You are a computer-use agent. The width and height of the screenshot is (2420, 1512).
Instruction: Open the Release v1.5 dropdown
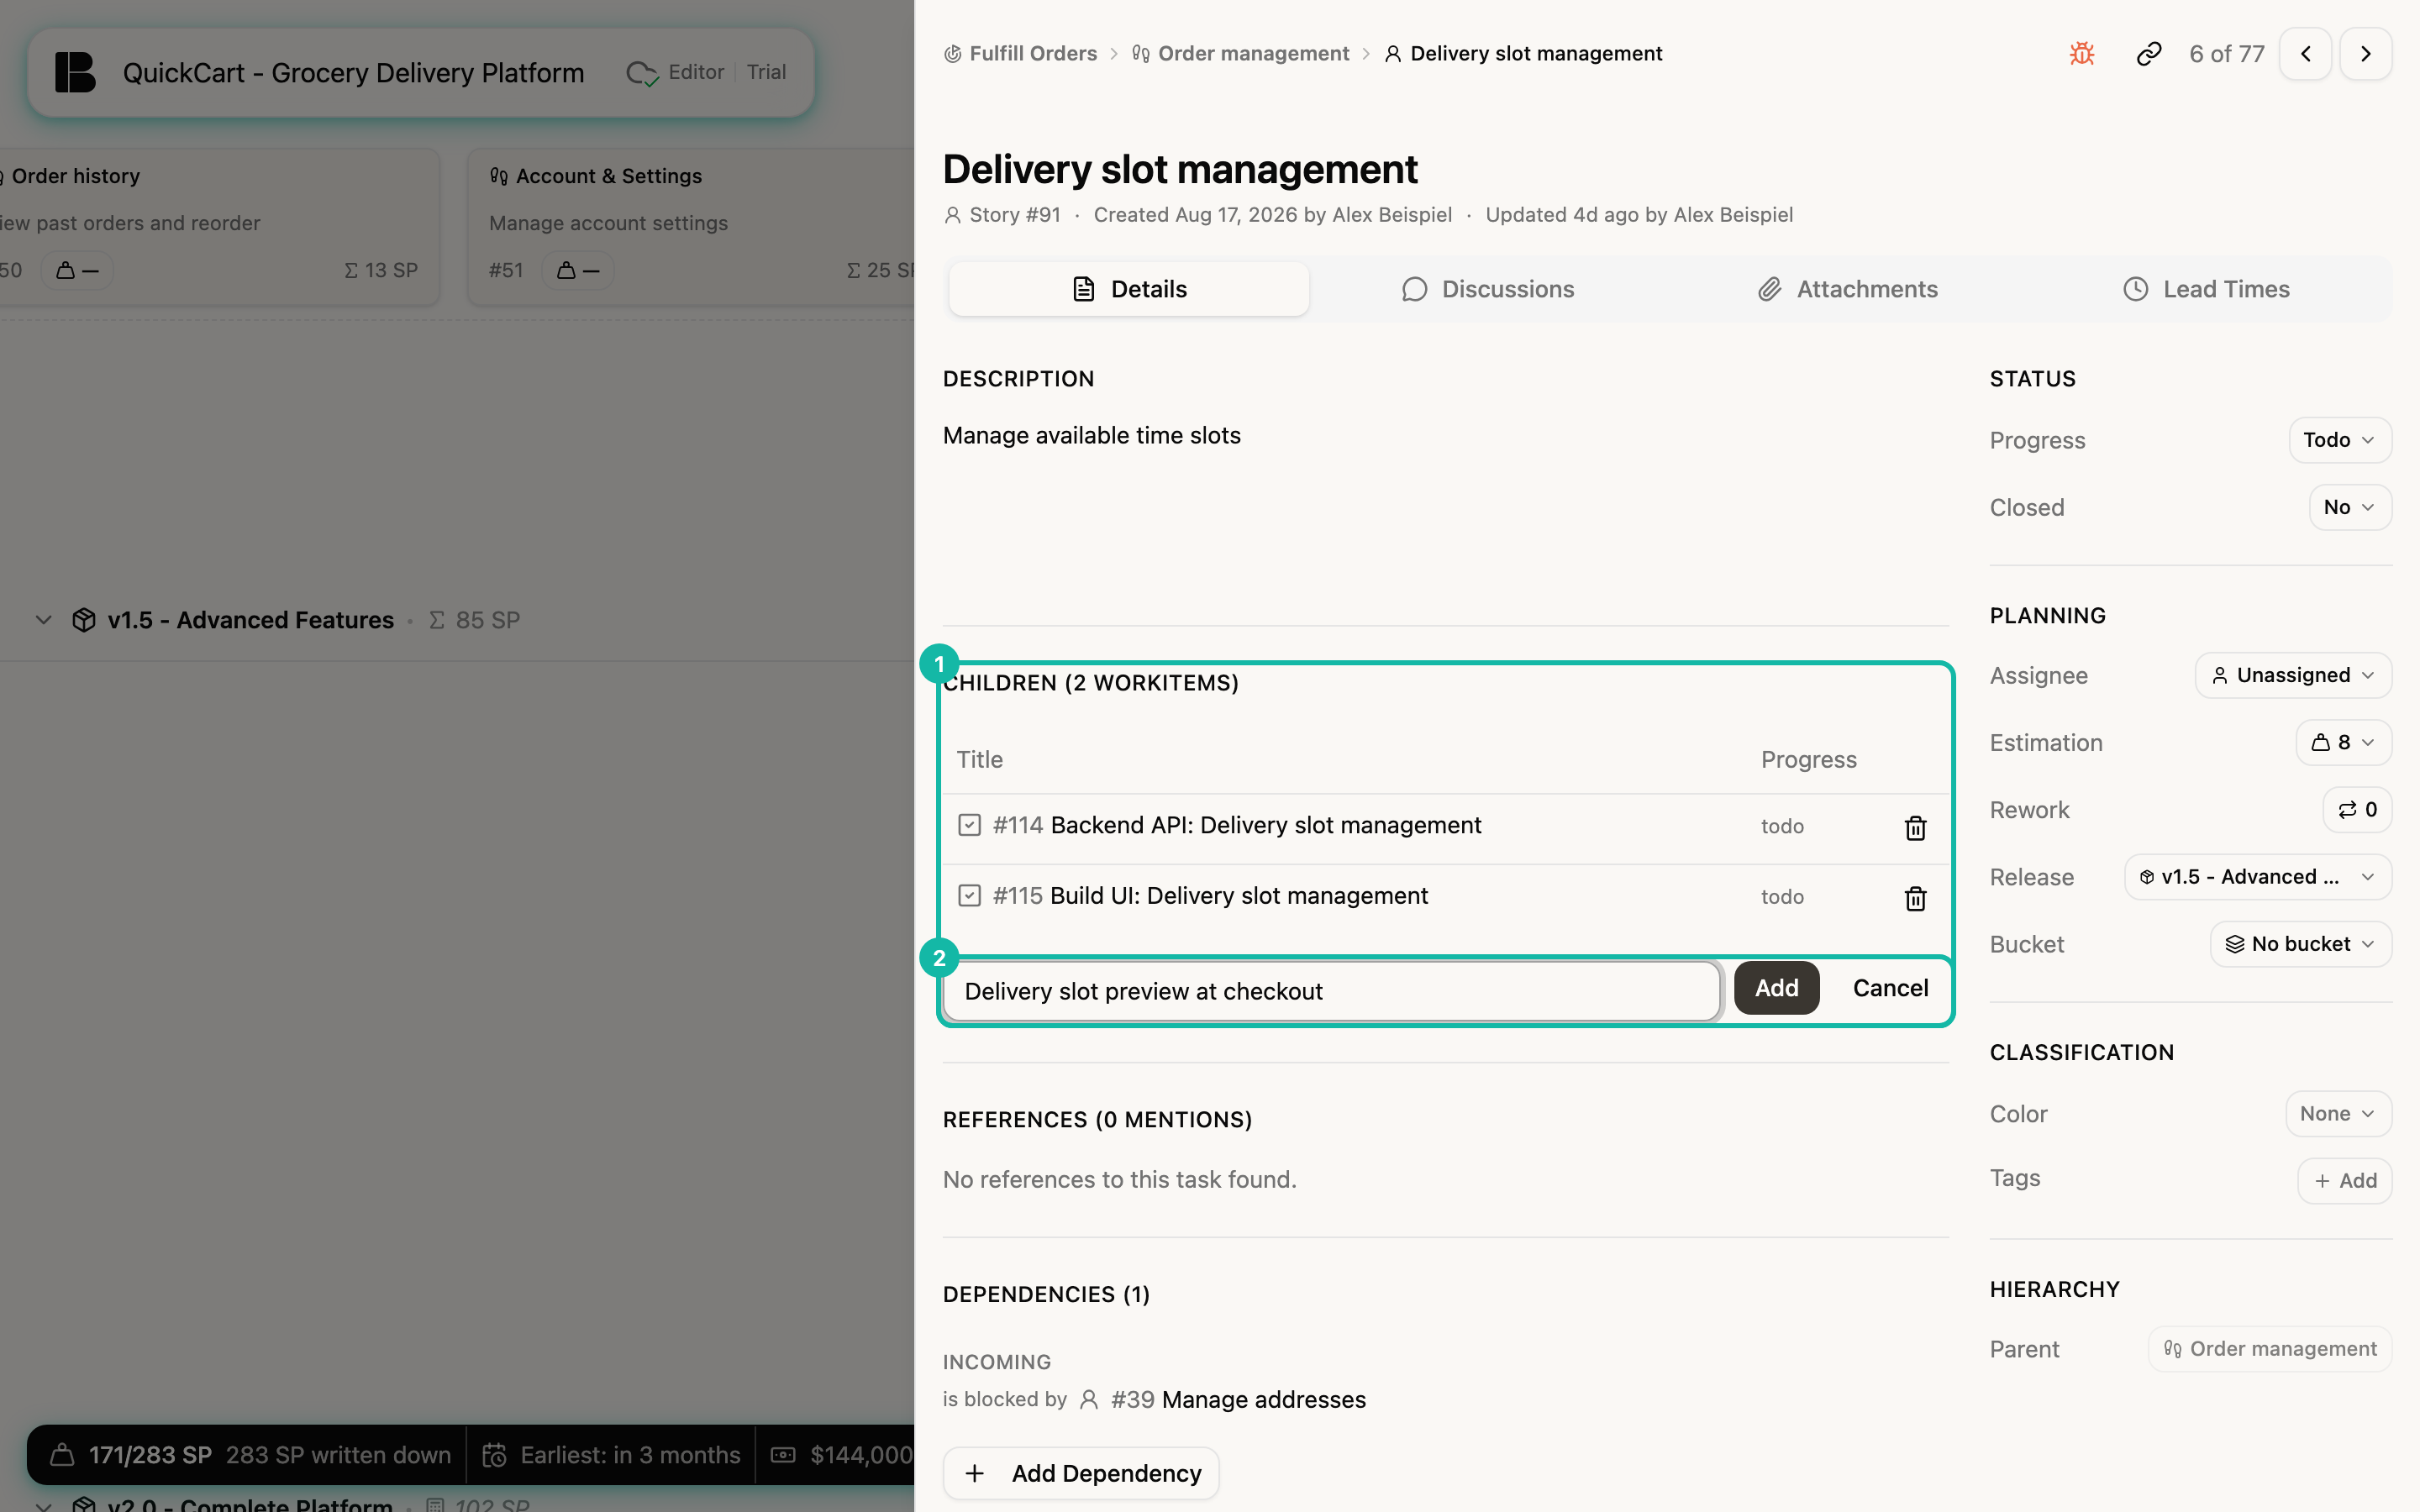coord(2257,877)
